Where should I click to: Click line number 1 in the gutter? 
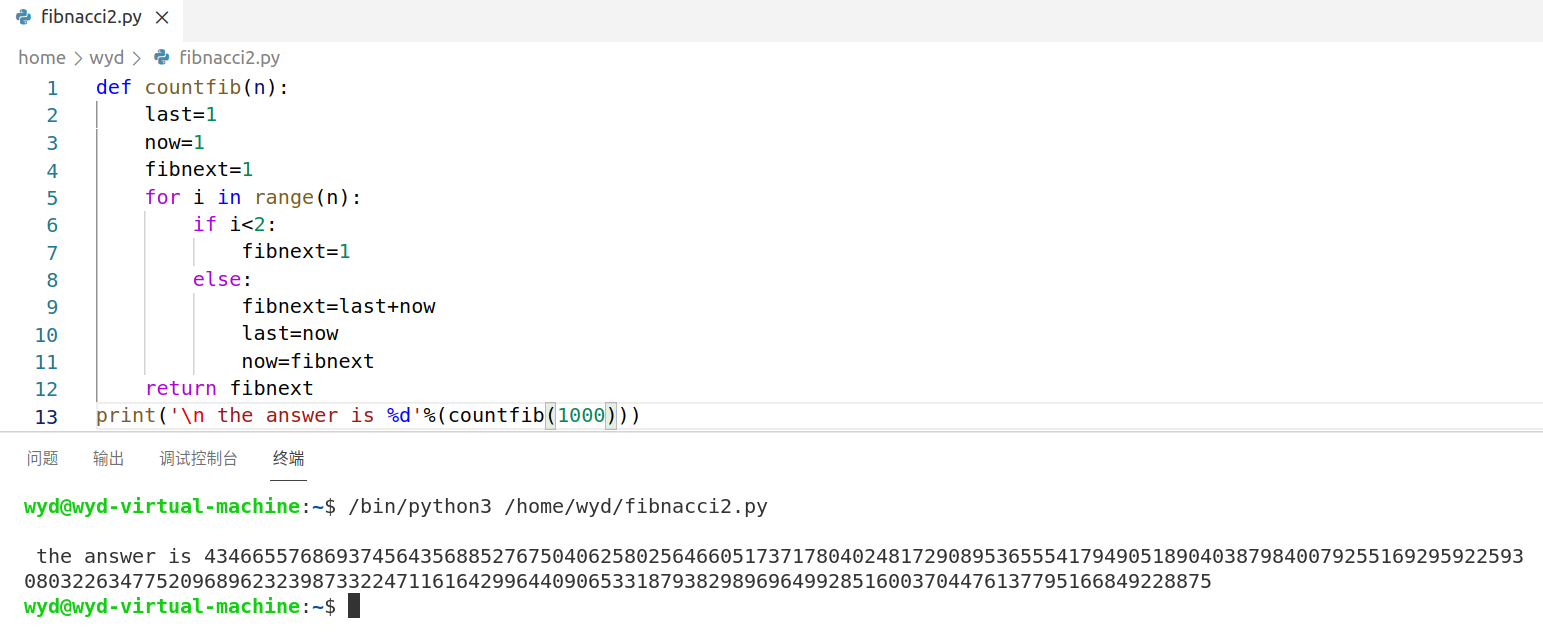coord(52,88)
